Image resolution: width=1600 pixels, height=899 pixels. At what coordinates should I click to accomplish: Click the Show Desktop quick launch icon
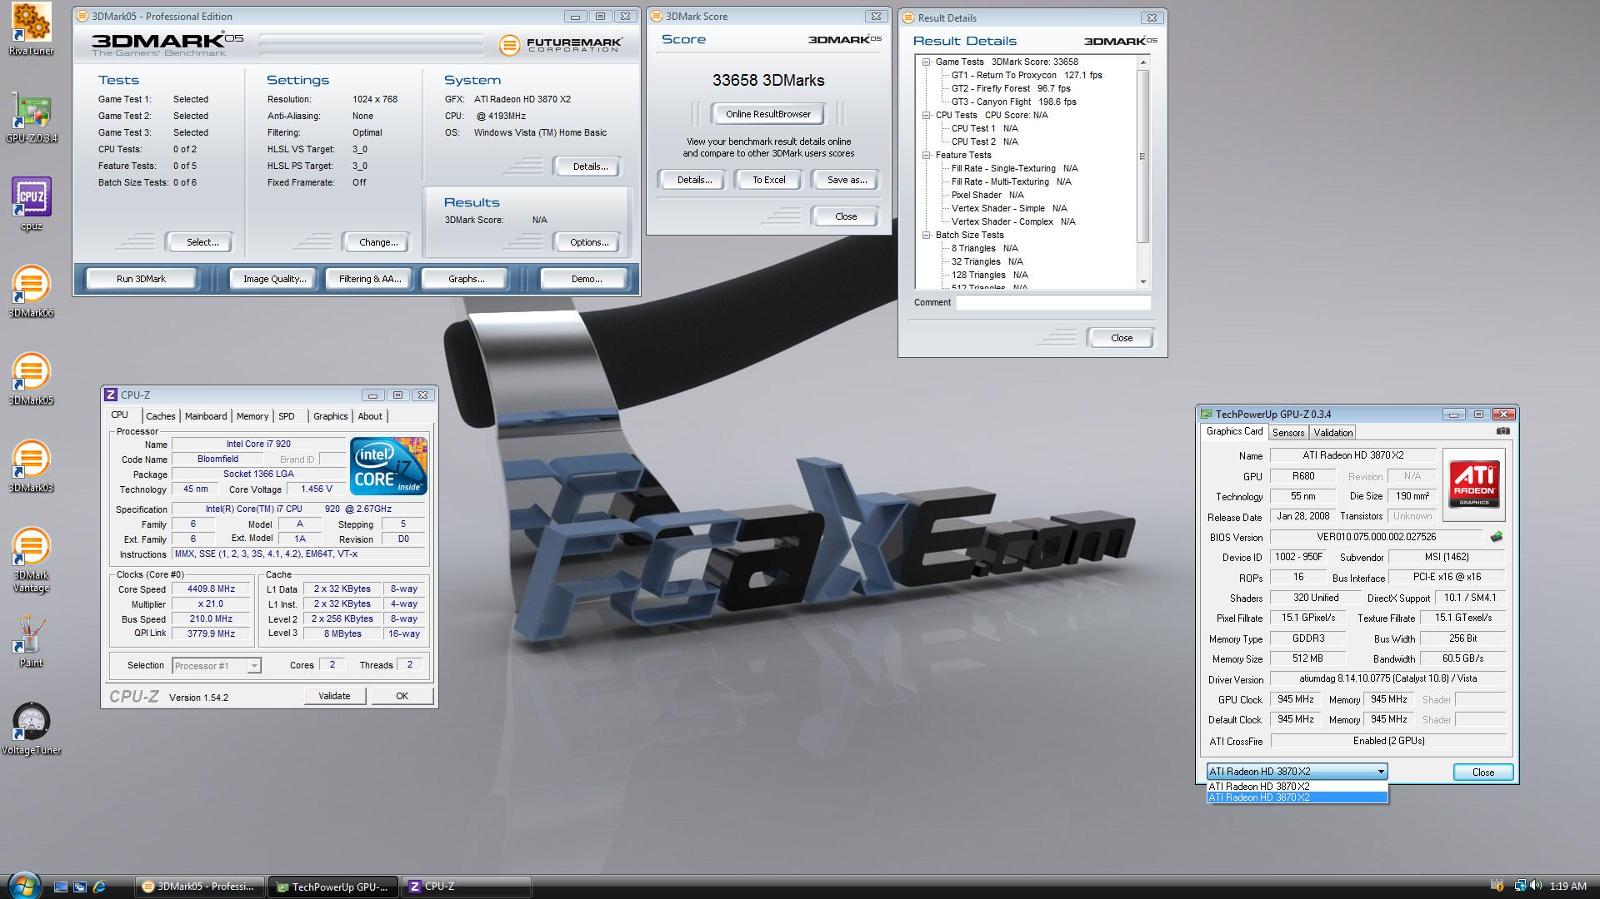61,886
